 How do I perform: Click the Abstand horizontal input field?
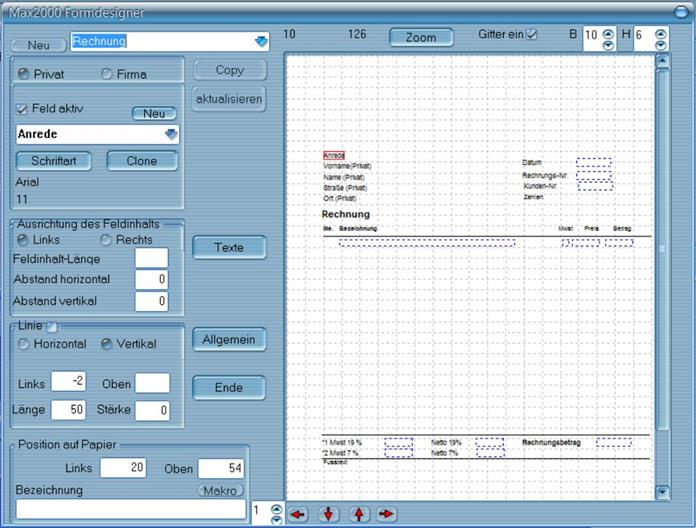click(x=152, y=279)
